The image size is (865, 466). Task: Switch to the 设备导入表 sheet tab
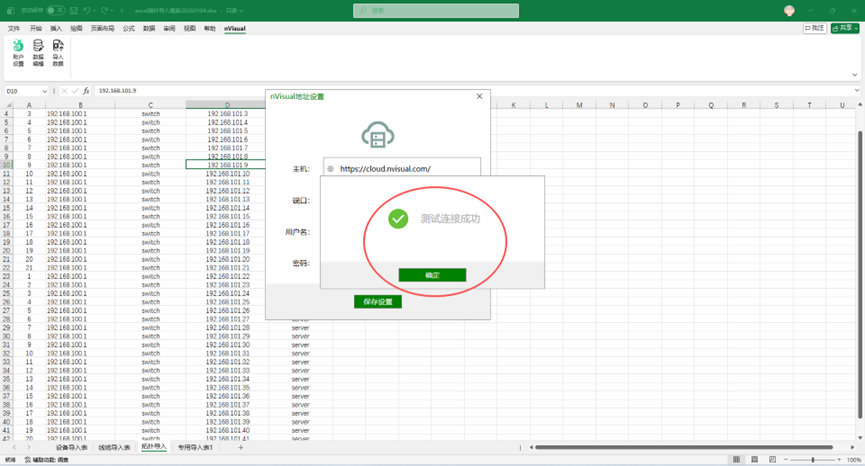72,447
